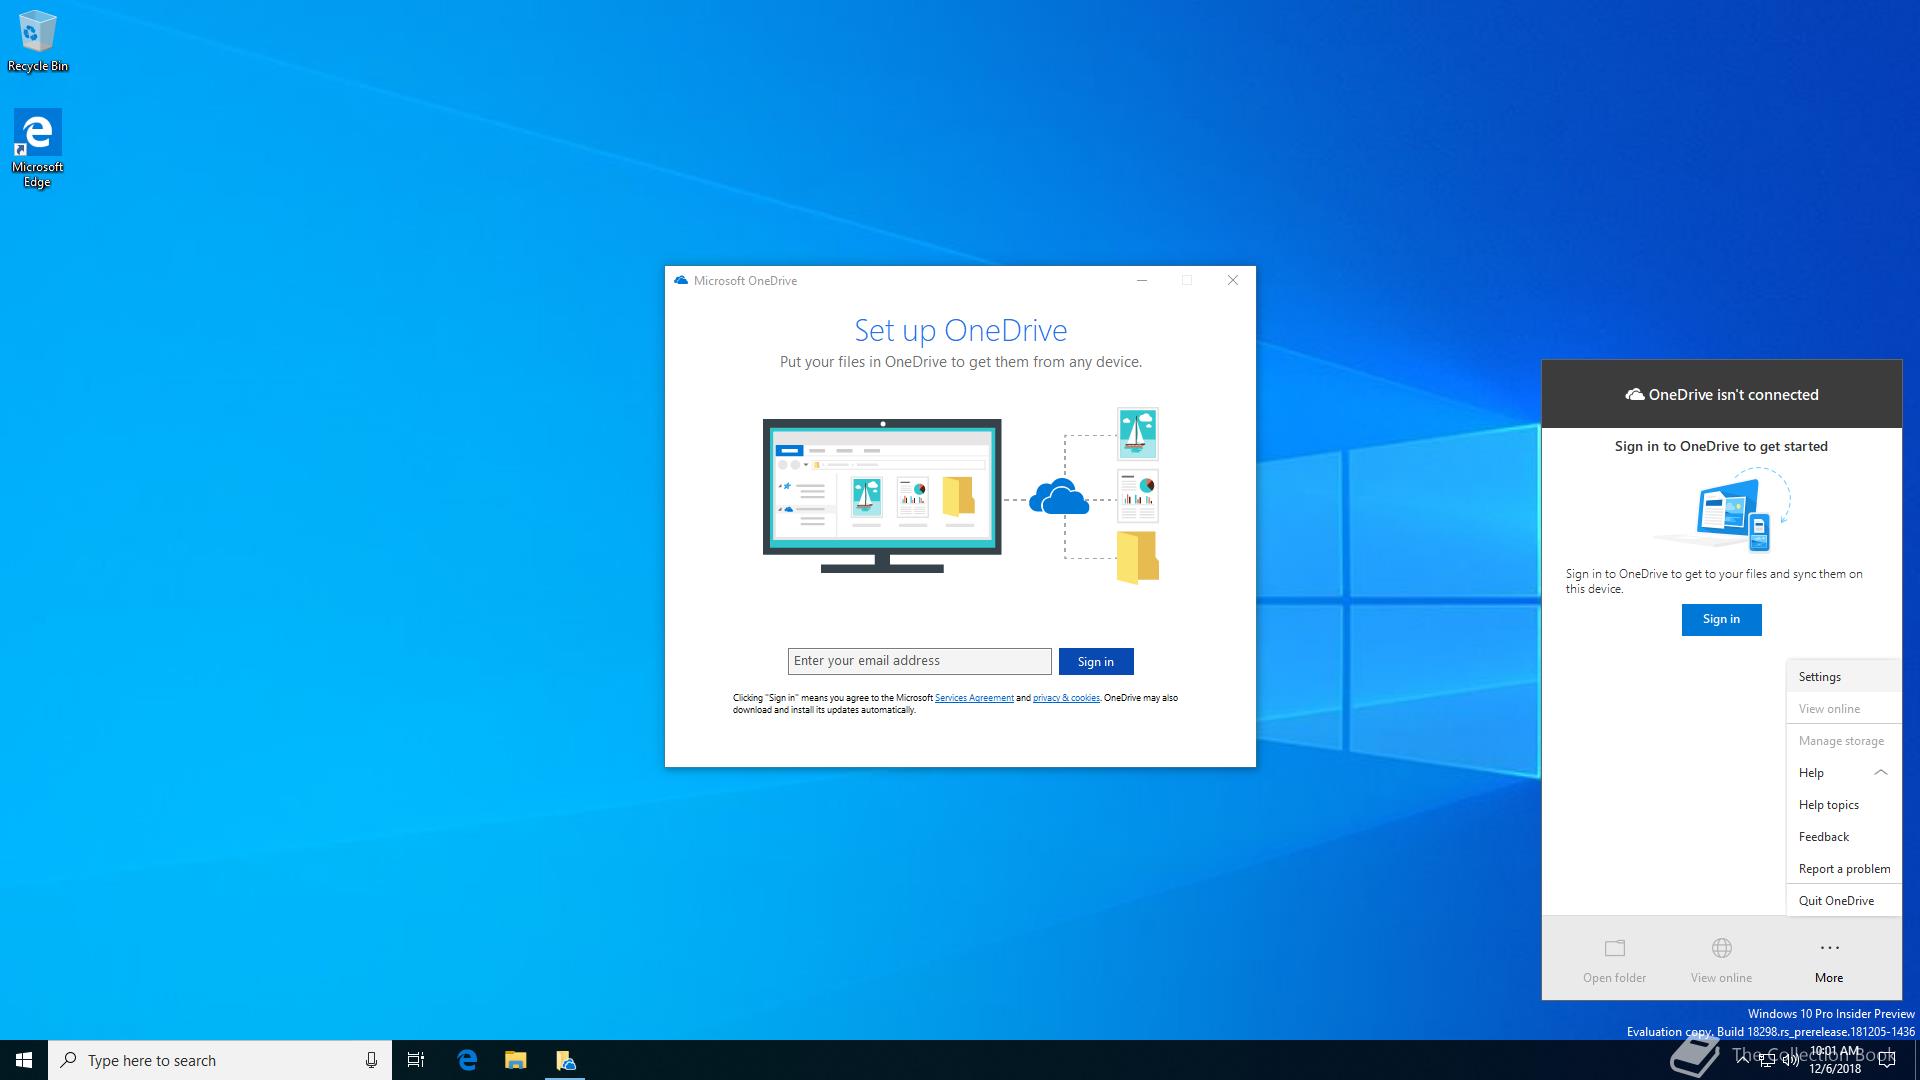The image size is (1920, 1080).
Task: Click the email address input field
Action: 919,661
